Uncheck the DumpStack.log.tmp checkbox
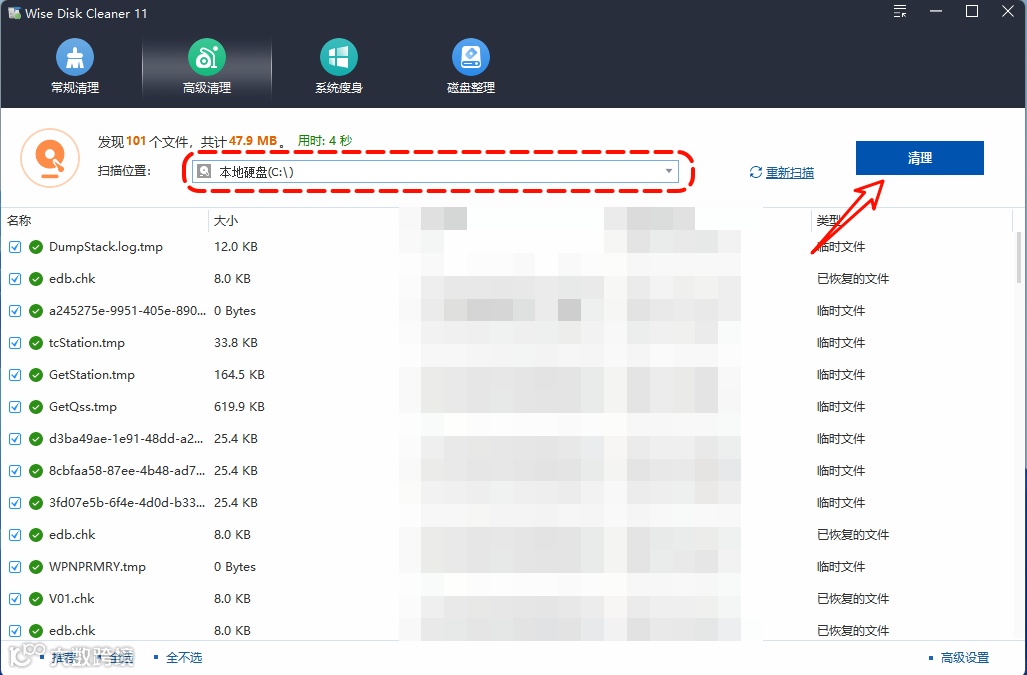The image size is (1027, 675). click(x=15, y=247)
